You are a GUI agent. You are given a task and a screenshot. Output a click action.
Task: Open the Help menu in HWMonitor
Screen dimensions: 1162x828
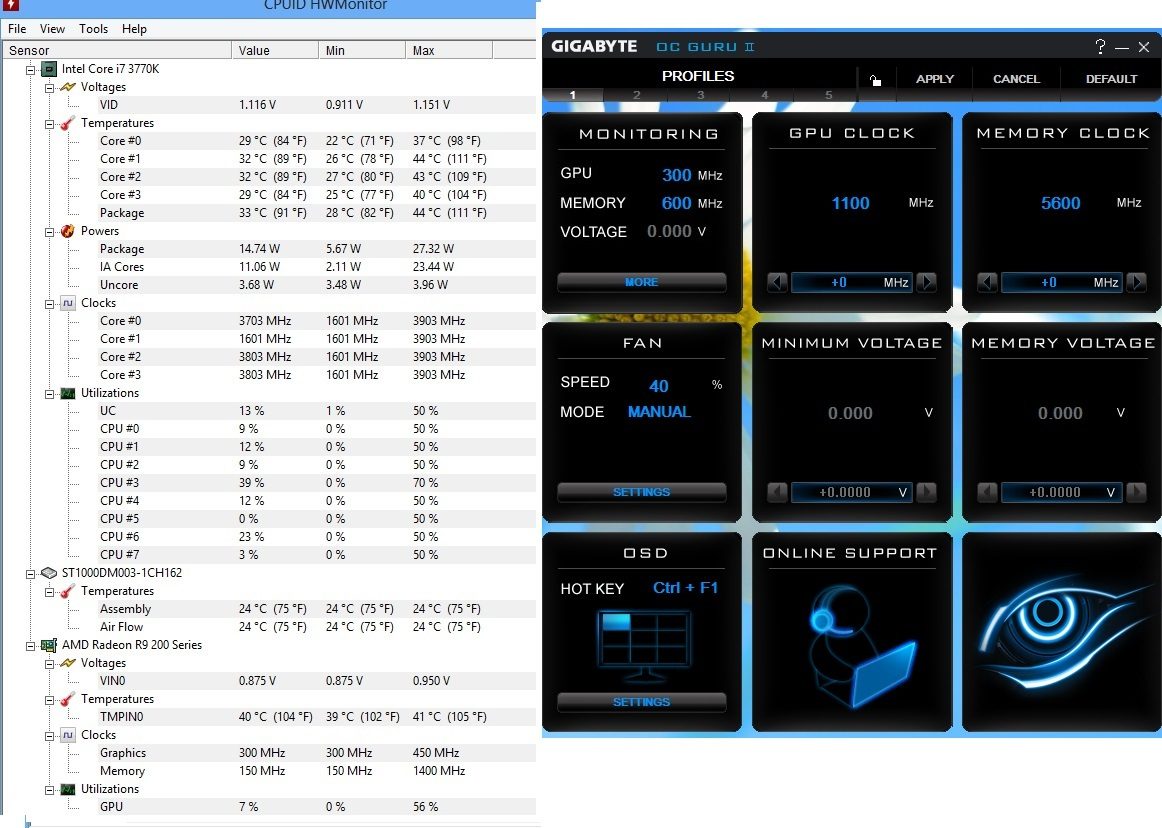(x=134, y=29)
